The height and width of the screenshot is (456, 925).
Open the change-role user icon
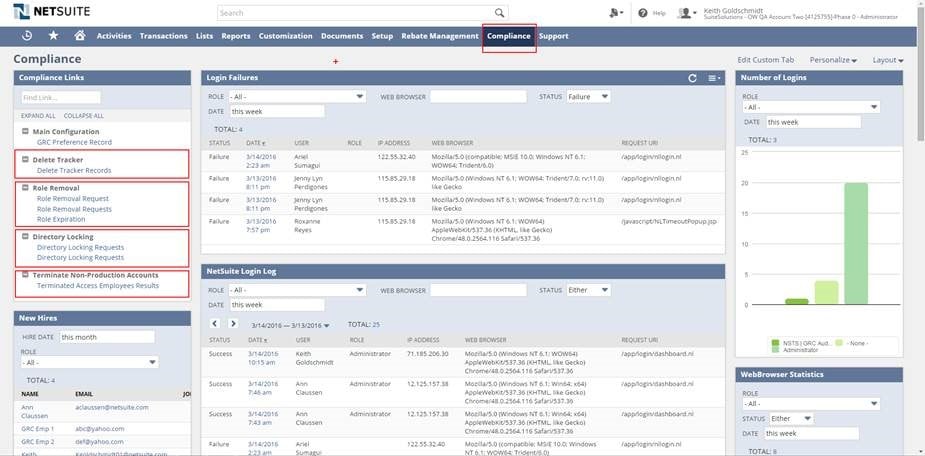coord(687,12)
